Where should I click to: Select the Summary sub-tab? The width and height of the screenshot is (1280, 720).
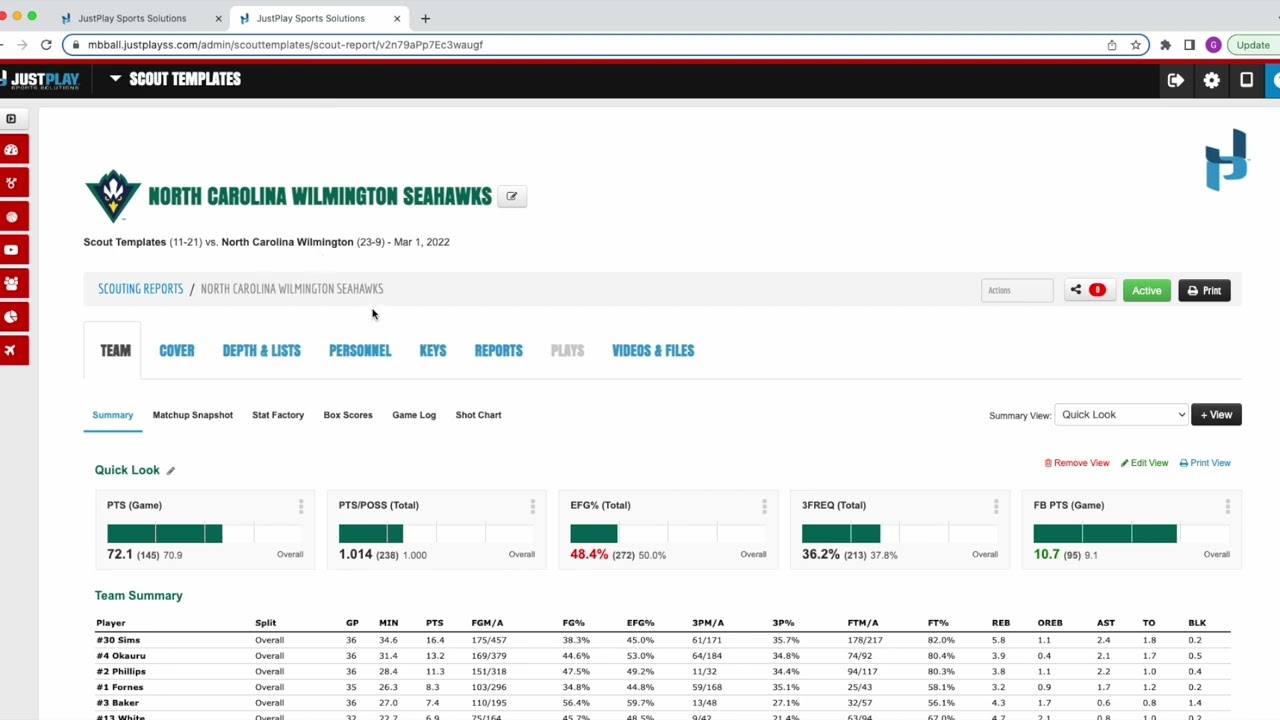(112, 415)
